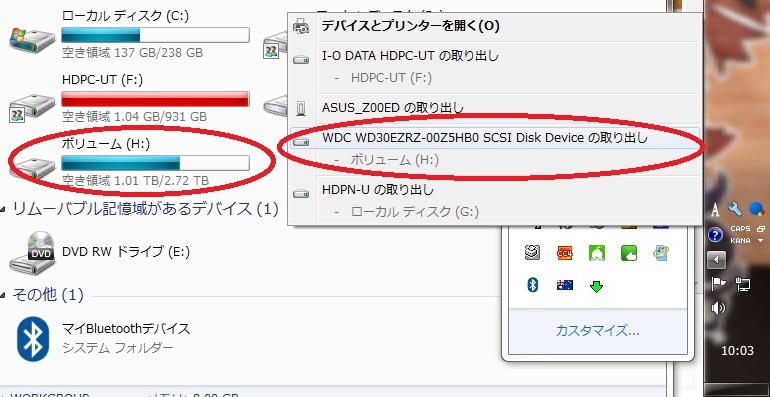Click the ローカル ディスク (C:) label
770x397 pixels.
coord(126,16)
